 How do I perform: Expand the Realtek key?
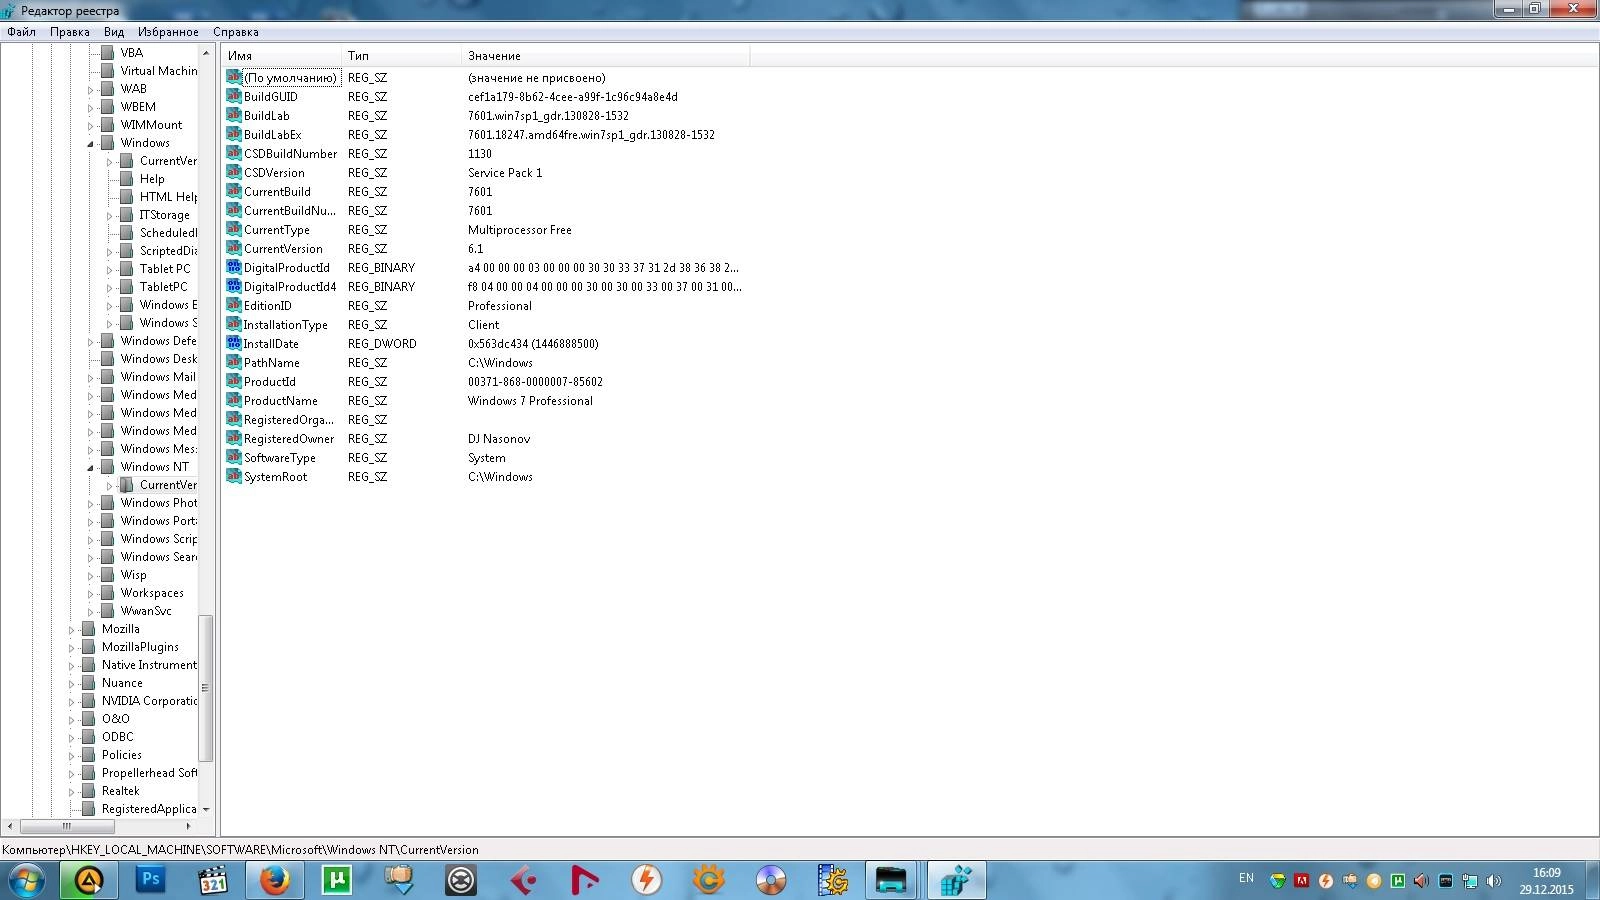[71, 792]
